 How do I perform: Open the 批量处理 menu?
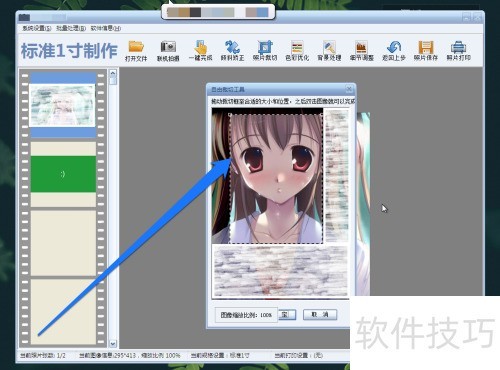pyautogui.click(x=71, y=28)
